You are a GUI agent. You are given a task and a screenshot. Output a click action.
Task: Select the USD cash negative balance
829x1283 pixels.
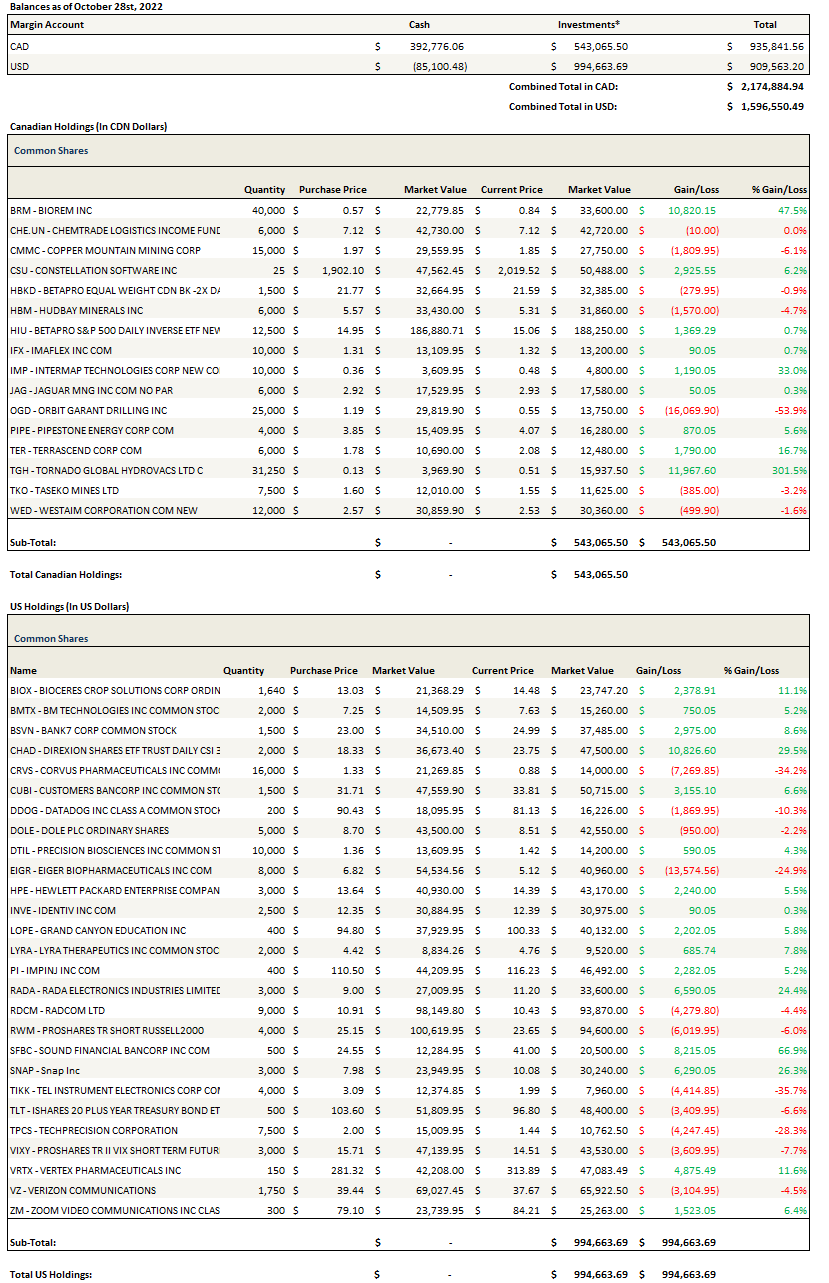click(x=440, y=66)
